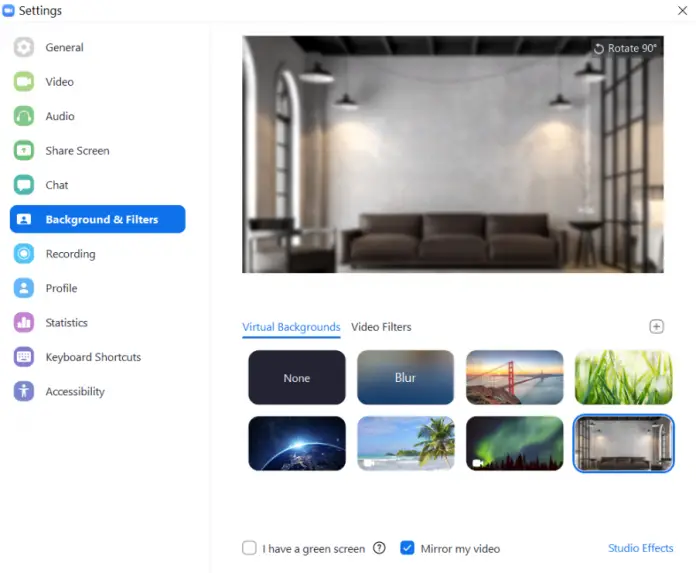Switch to the Virtual Backgrounds tab
Screen dimensions: 696x573
pyautogui.click(x=291, y=327)
